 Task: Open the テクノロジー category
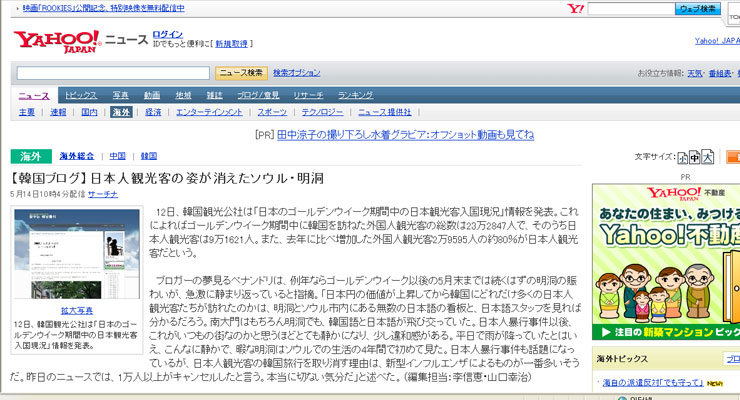click(322, 112)
